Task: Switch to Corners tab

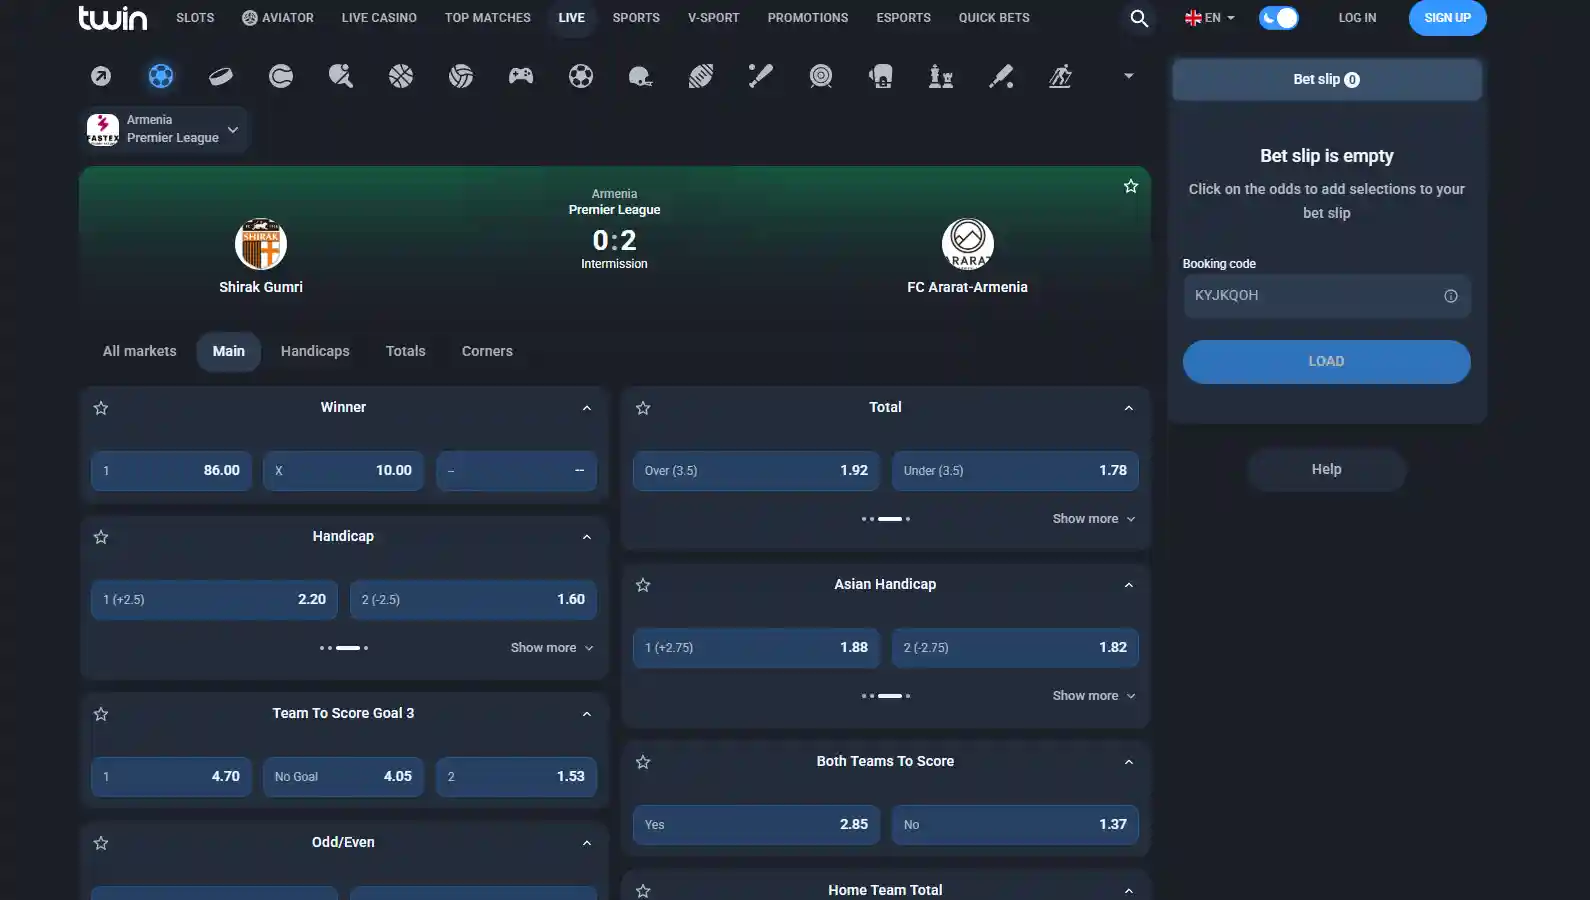Action: click(x=487, y=351)
